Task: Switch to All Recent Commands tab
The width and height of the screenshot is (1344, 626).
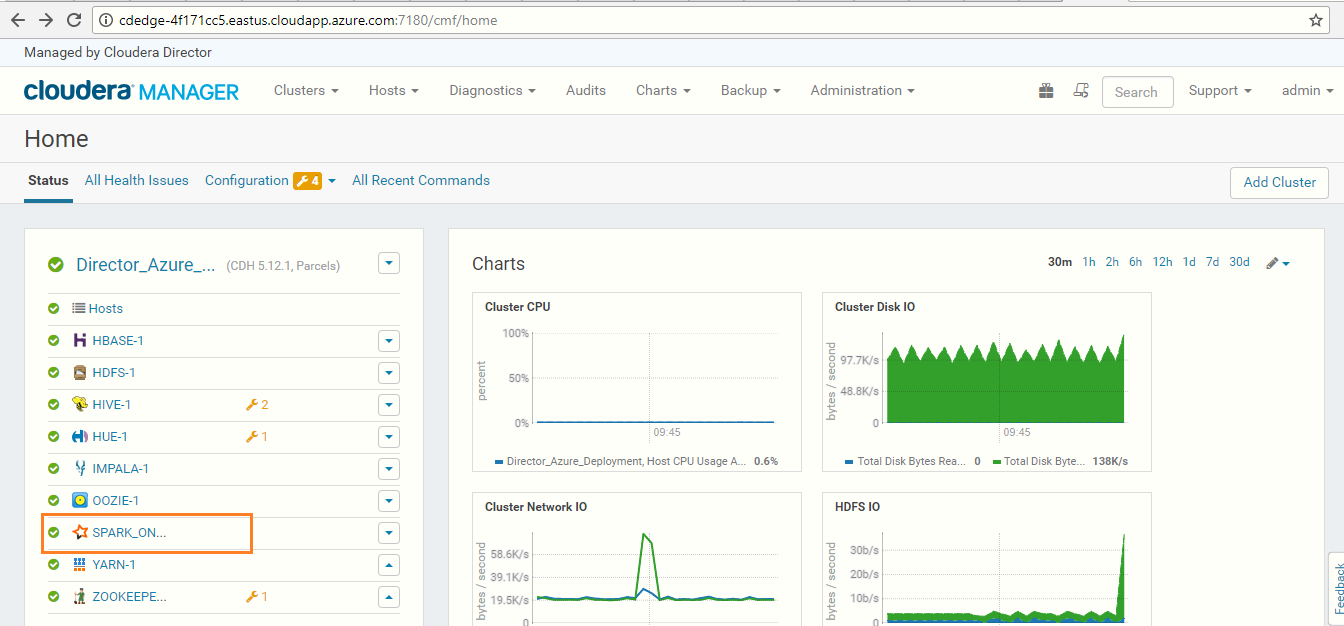Action: click(x=421, y=180)
